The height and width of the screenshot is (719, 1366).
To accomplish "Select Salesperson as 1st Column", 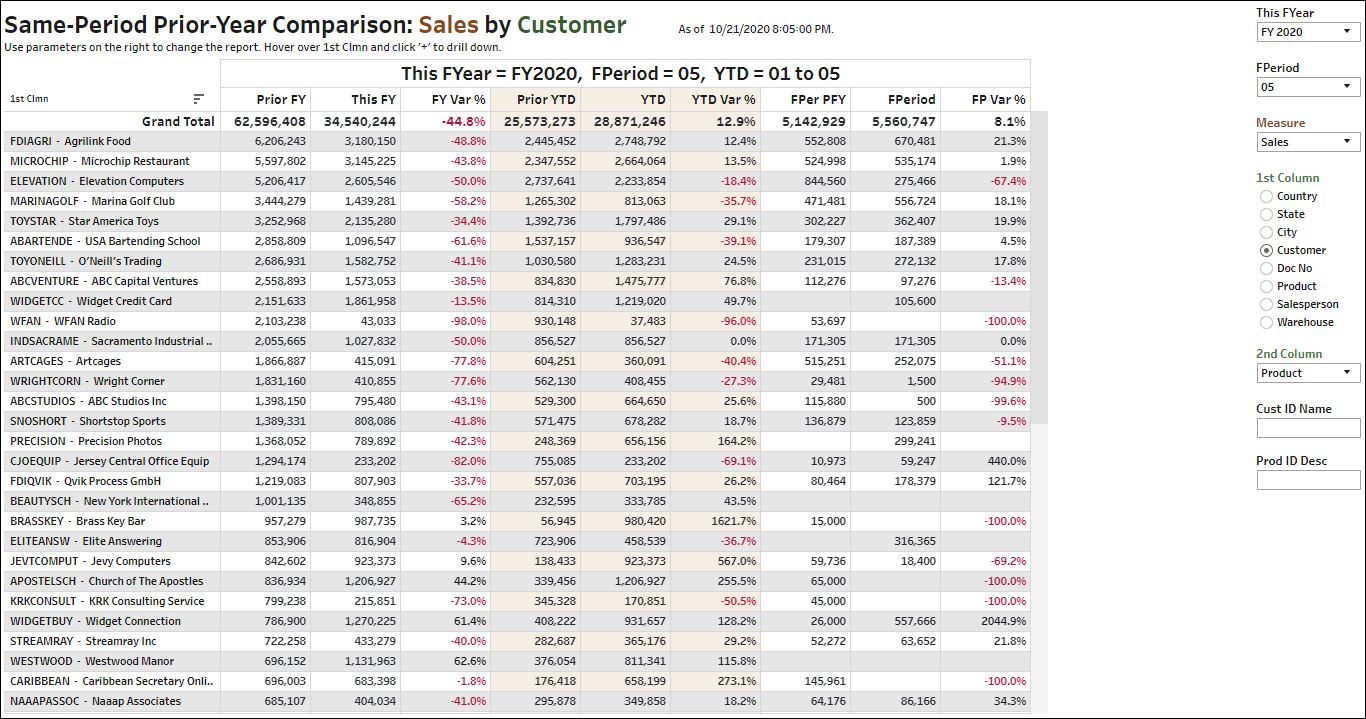I will tap(1267, 304).
